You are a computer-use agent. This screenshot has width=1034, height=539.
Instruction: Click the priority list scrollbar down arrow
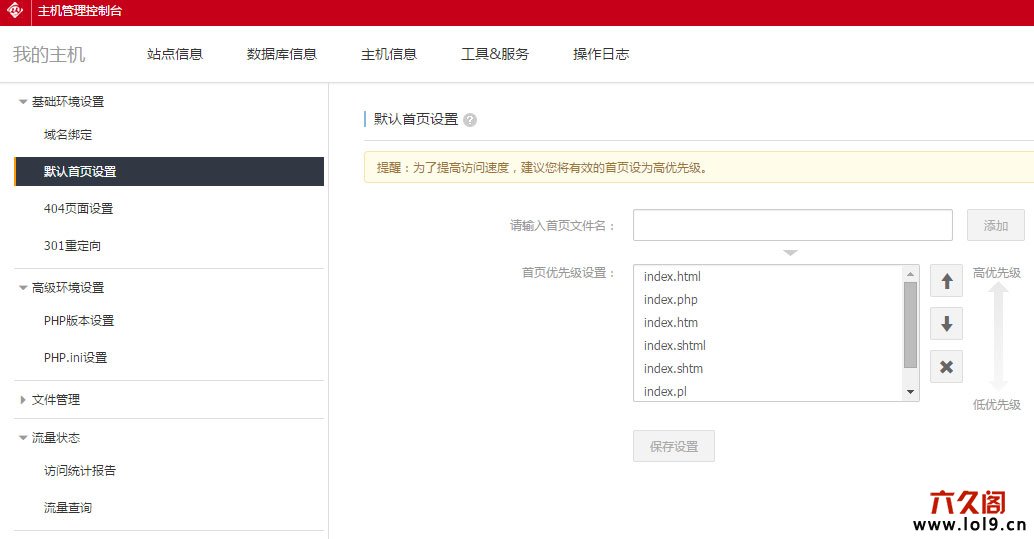tap(910, 392)
